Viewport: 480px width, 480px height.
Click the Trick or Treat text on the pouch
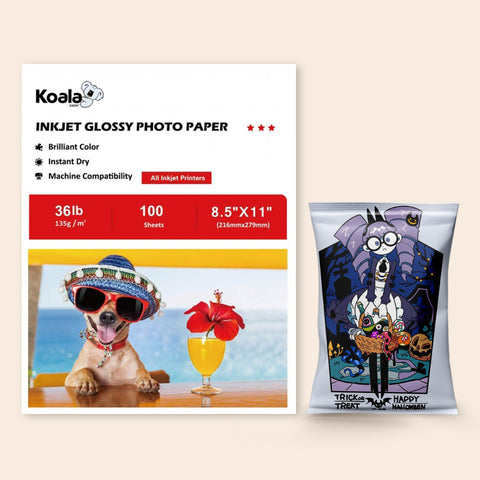point(349,402)
